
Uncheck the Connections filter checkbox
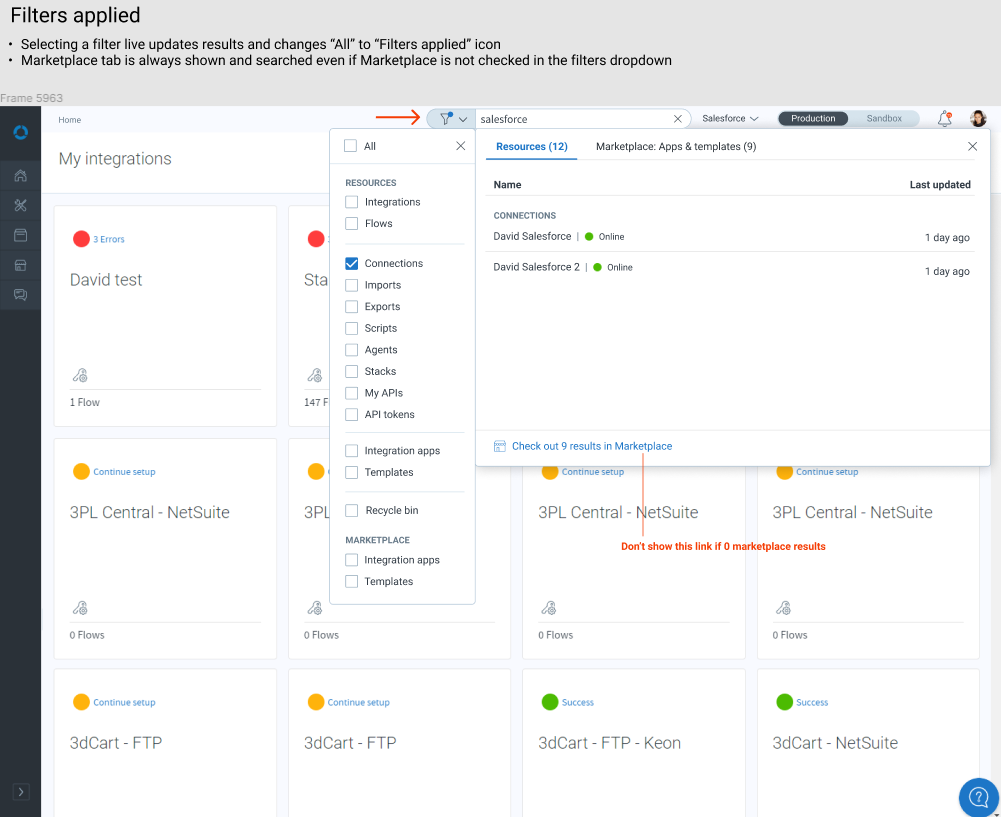tap(352, 264)
